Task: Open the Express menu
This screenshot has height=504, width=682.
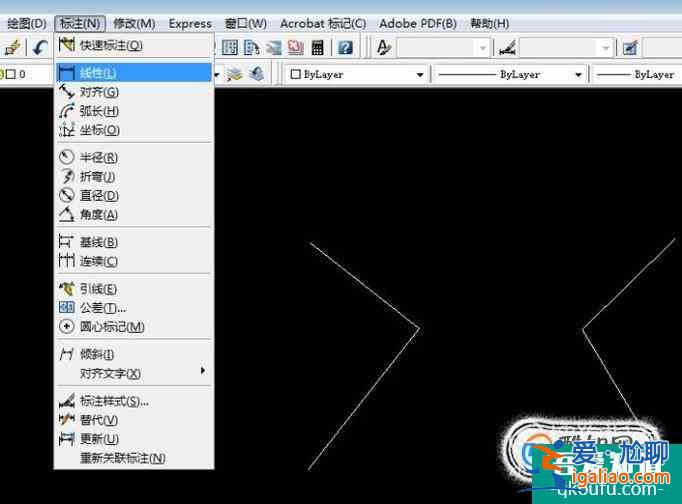Action: point(190,23)
